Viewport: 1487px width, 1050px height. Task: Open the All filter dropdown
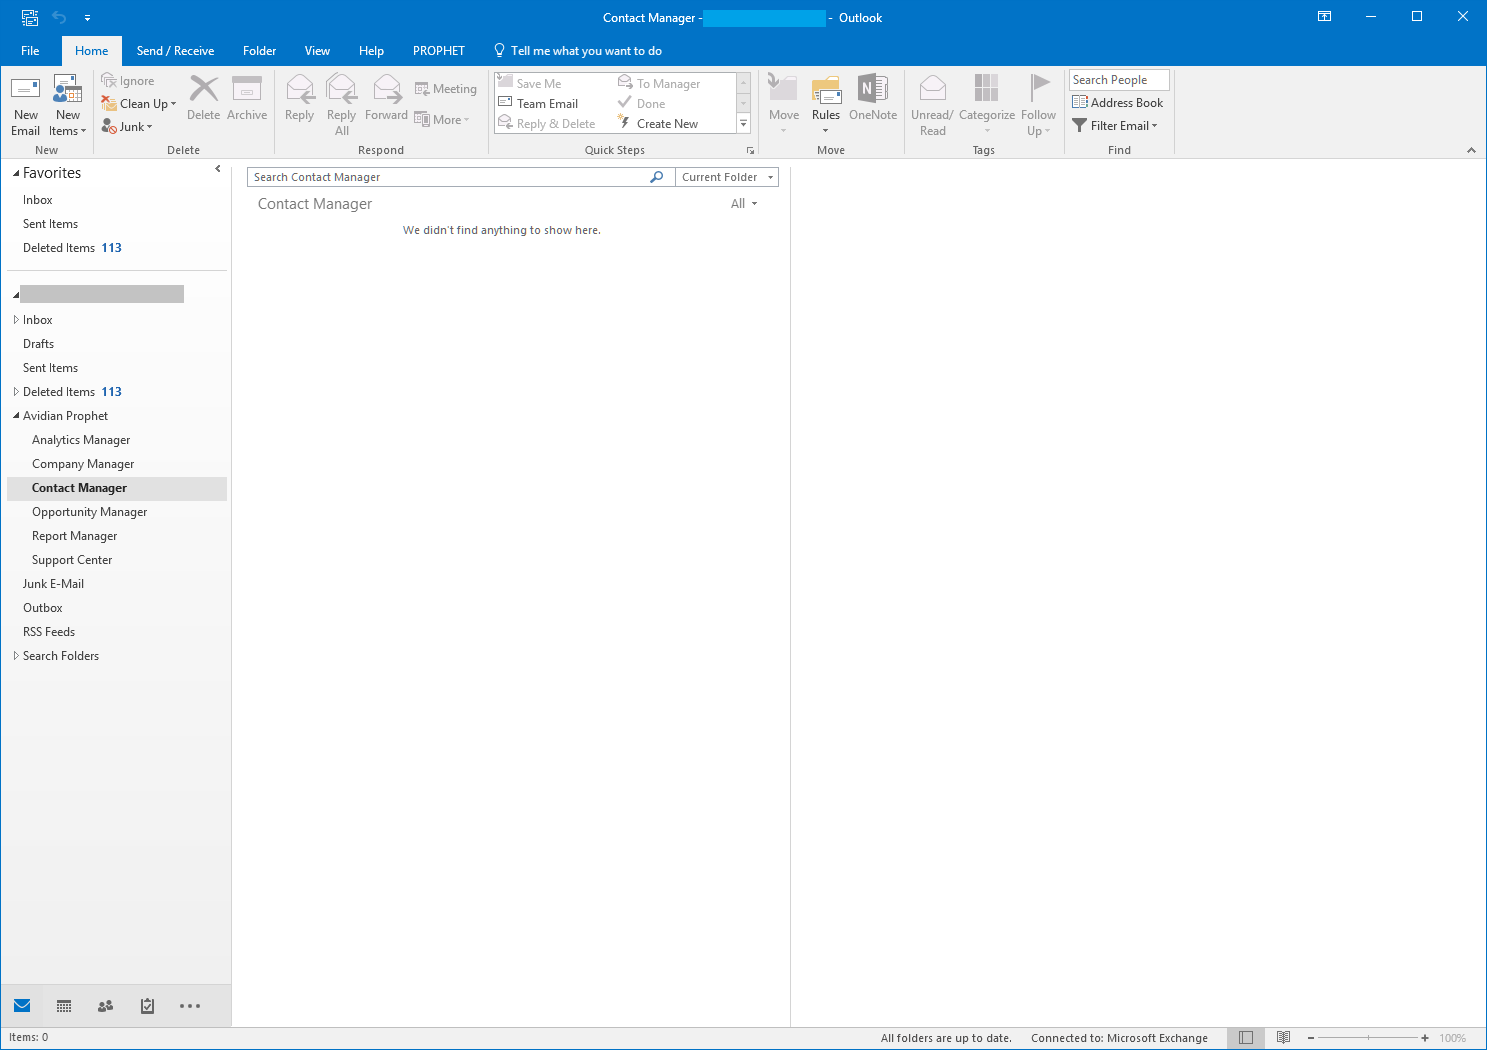744,204
